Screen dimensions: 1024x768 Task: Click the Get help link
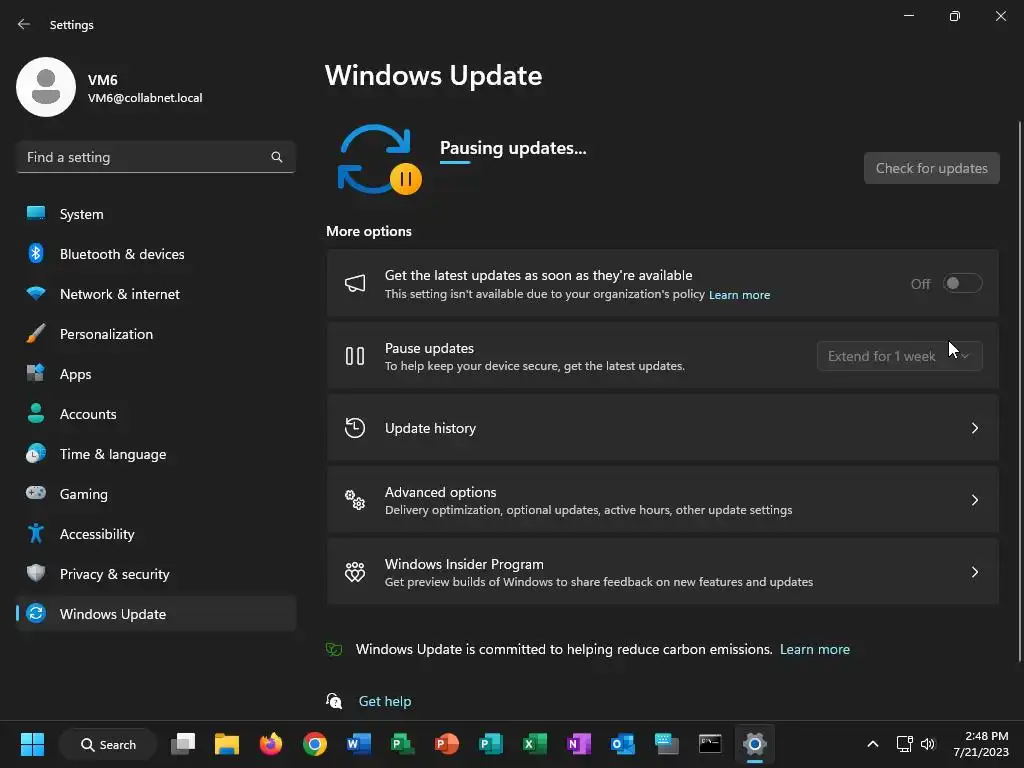coord(385,701)
